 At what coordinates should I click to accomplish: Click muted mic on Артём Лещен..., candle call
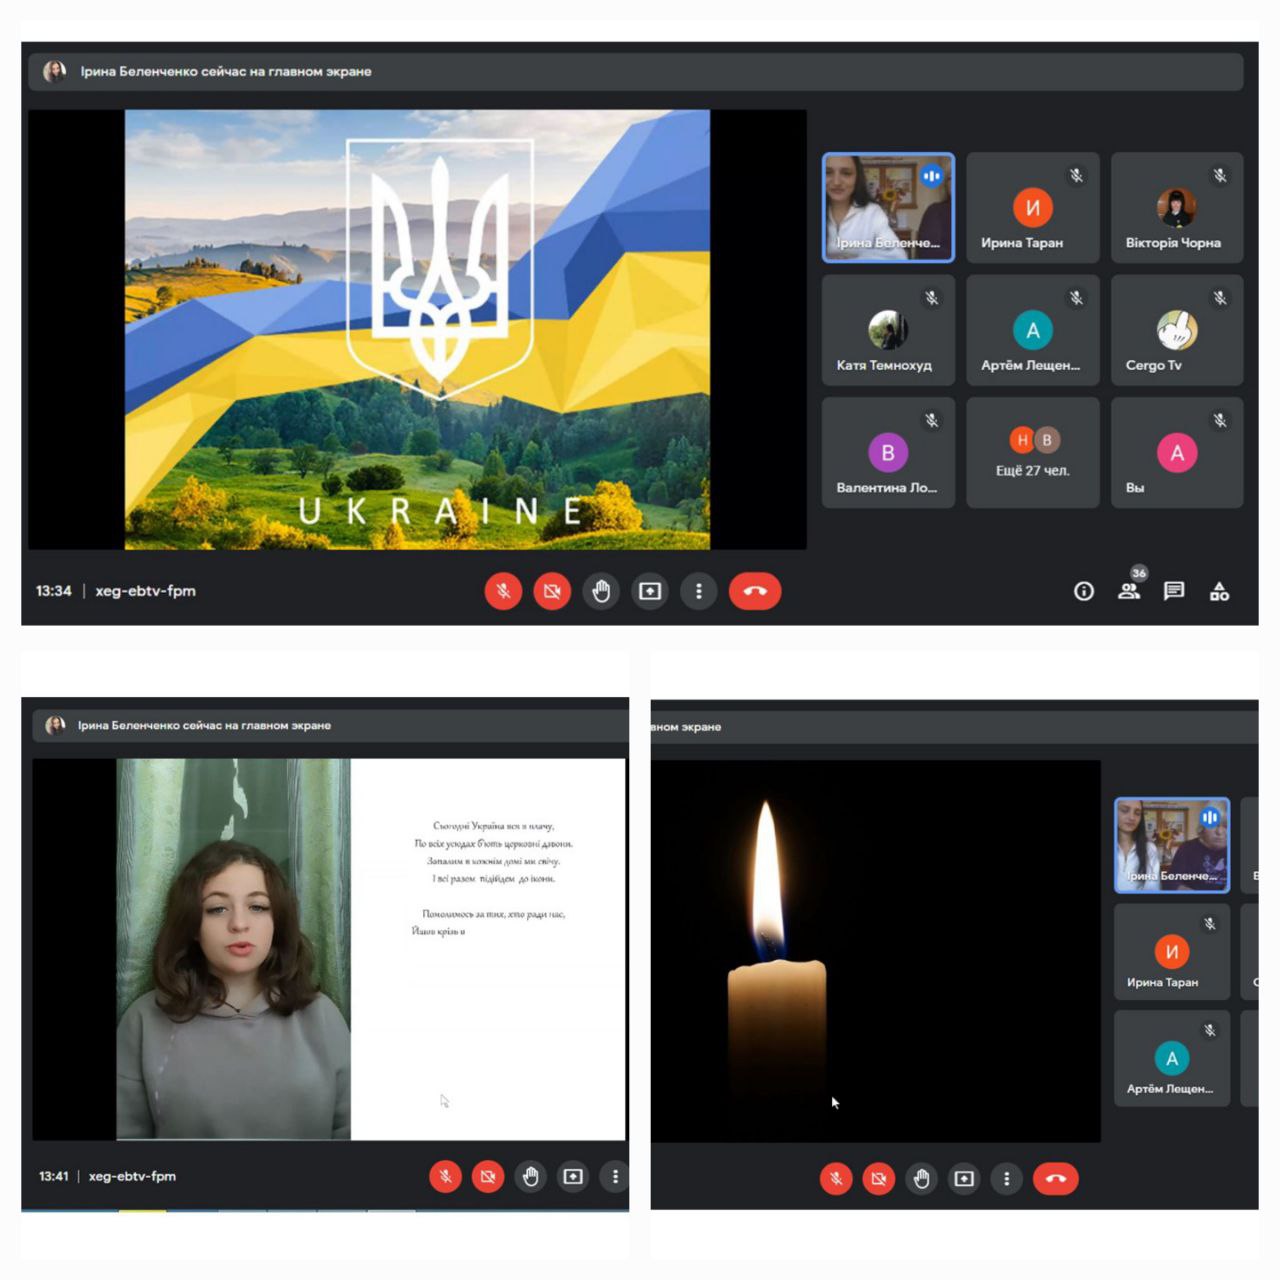pos(1210,1030)
